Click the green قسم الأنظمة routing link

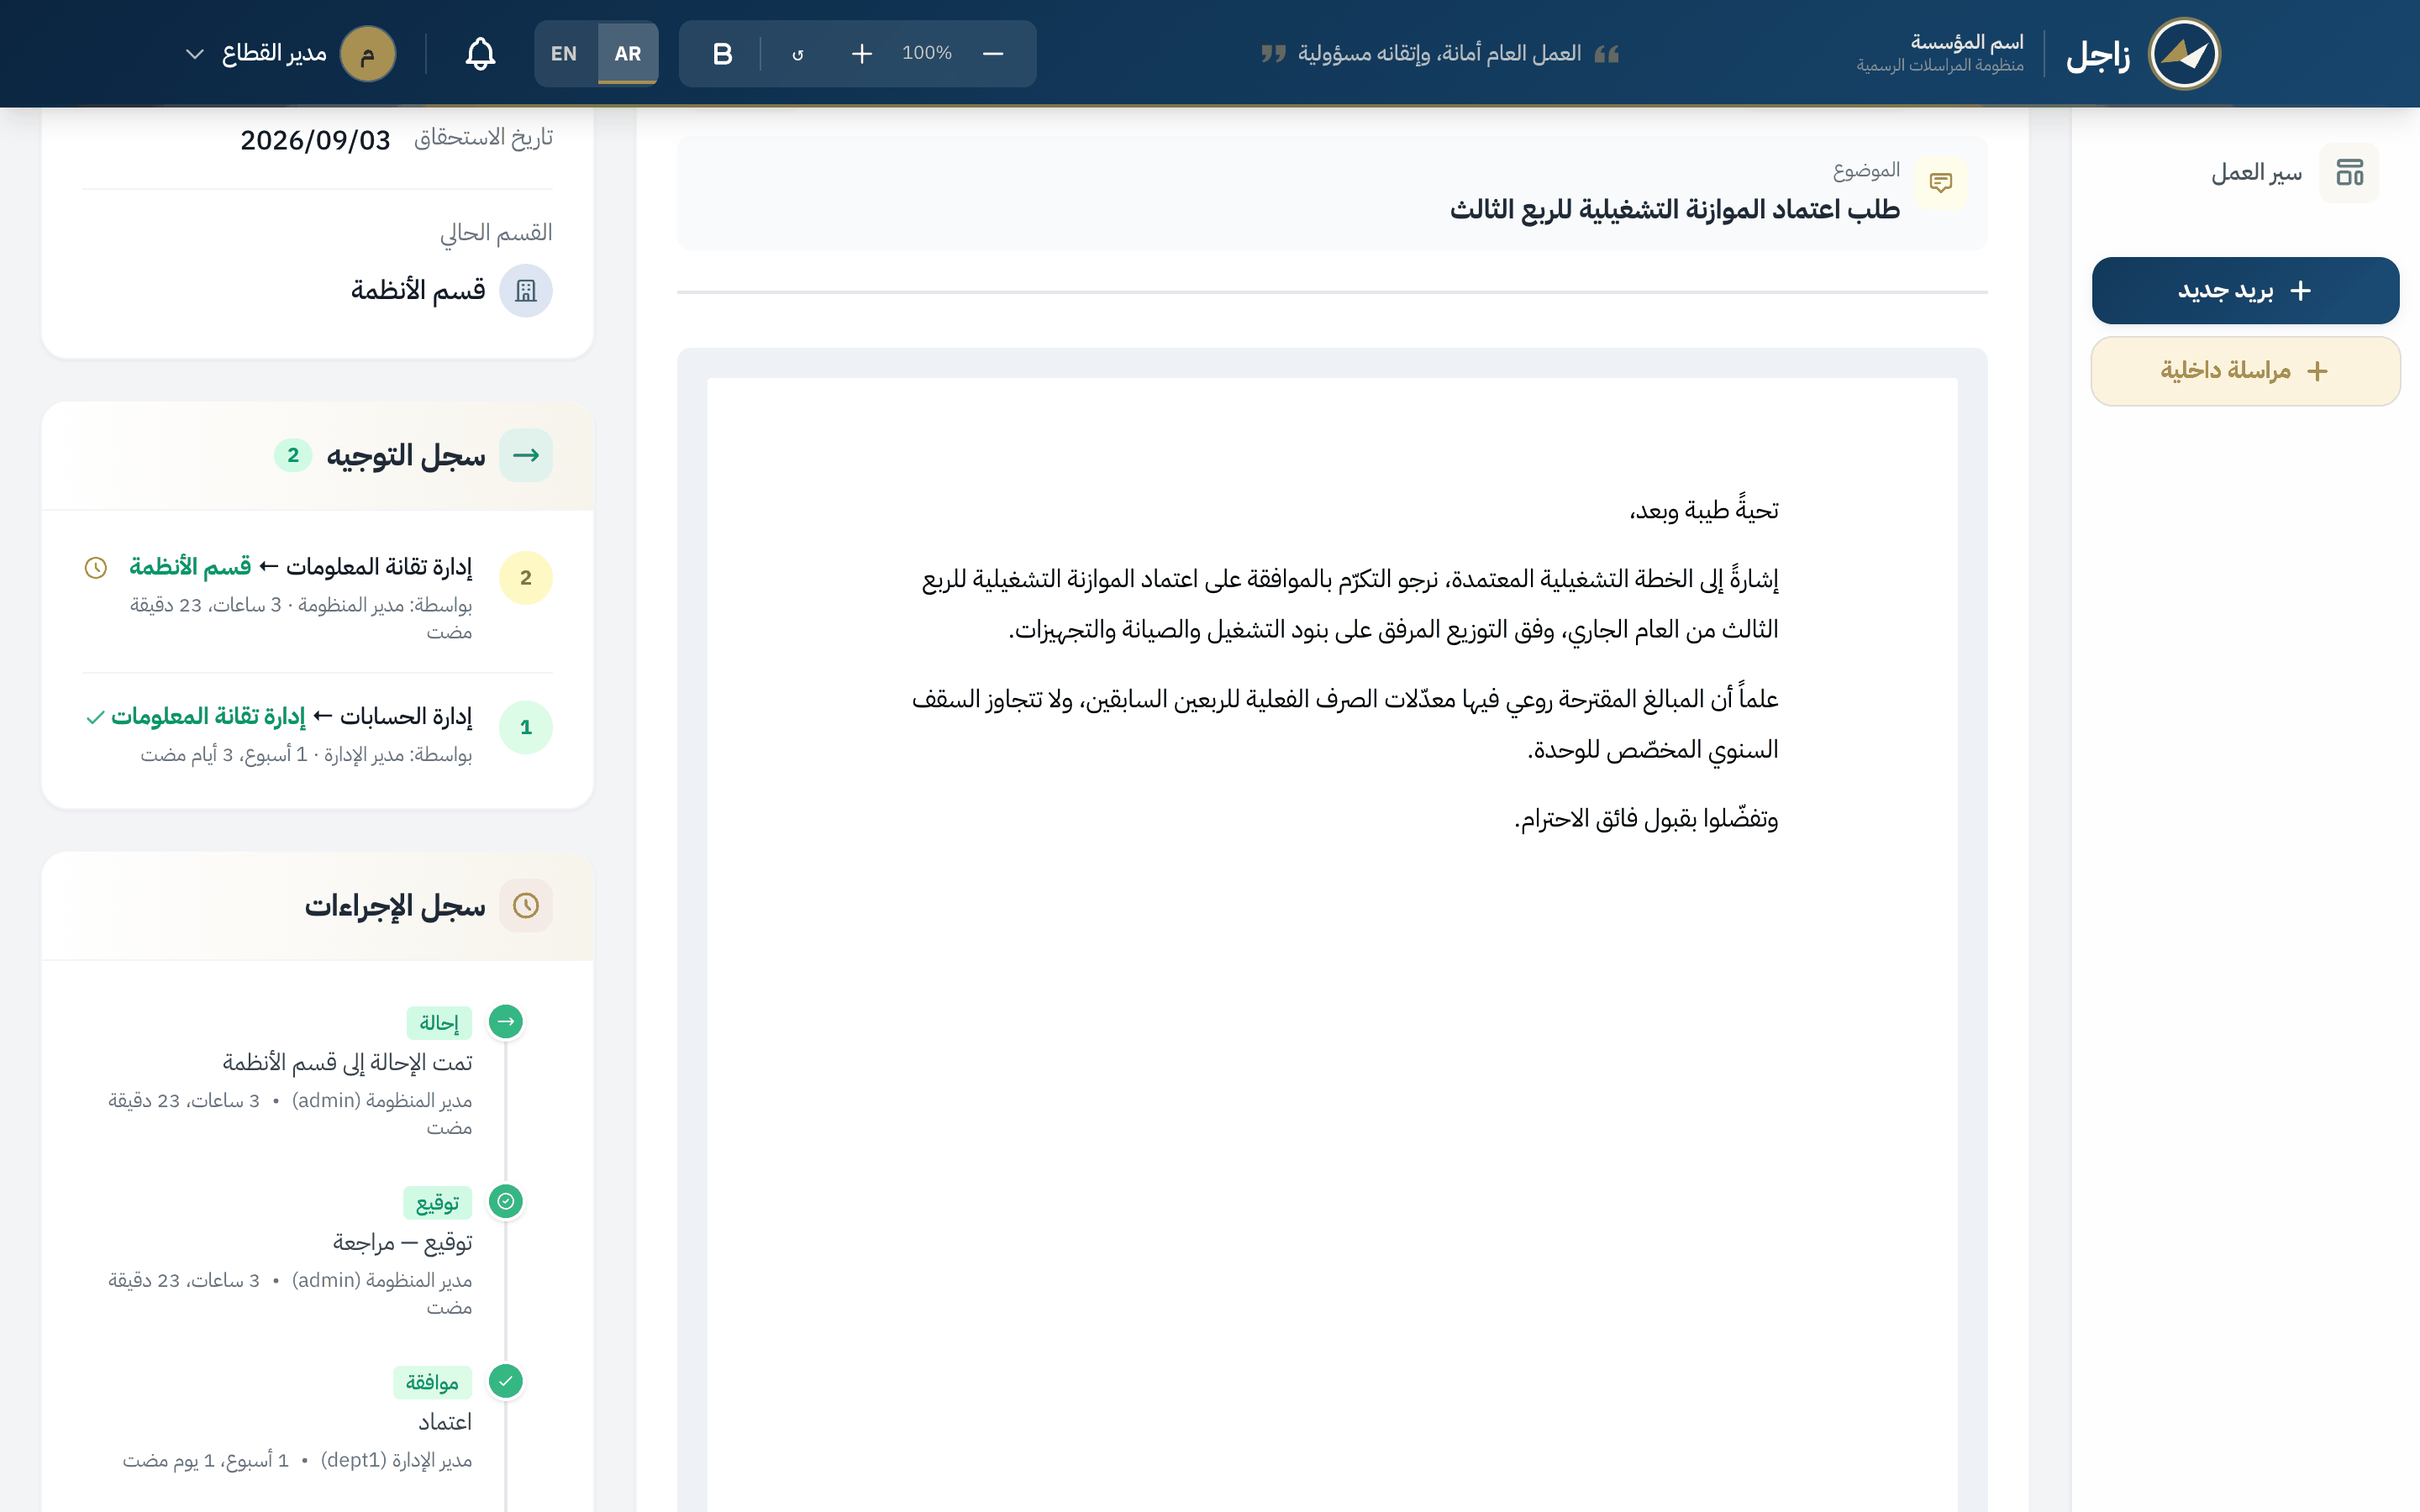pyautogui.click(x=190, y=567)
